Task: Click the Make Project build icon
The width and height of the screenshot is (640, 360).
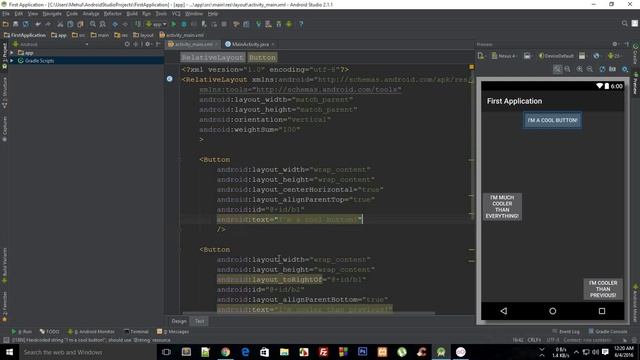Action: (x=138, y=24)
